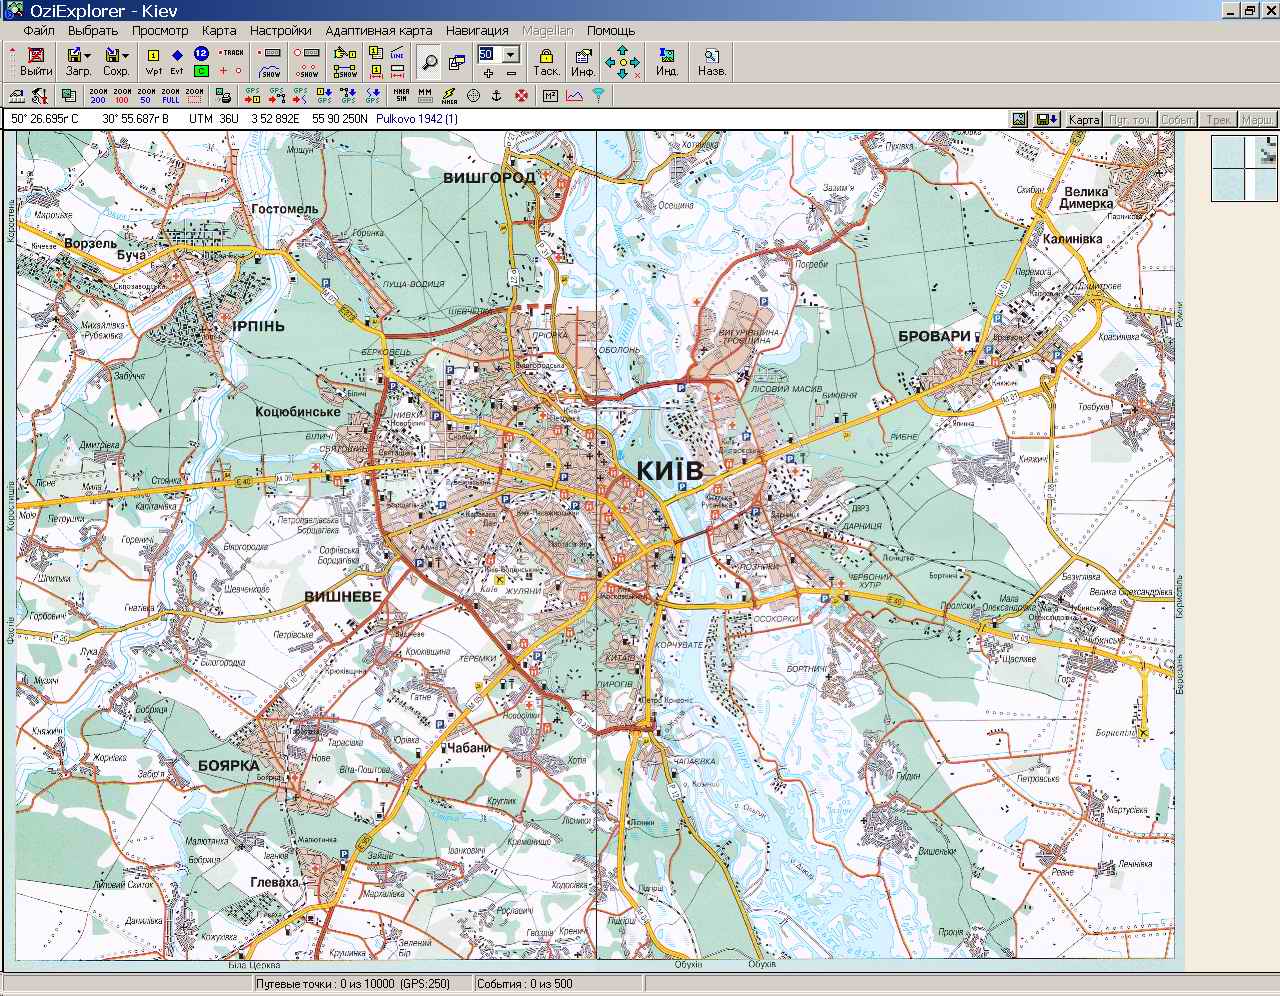Click the blue 12 route waypoint icon
The width and height of the screenshot is (1280, 996).
click(201, 53)
